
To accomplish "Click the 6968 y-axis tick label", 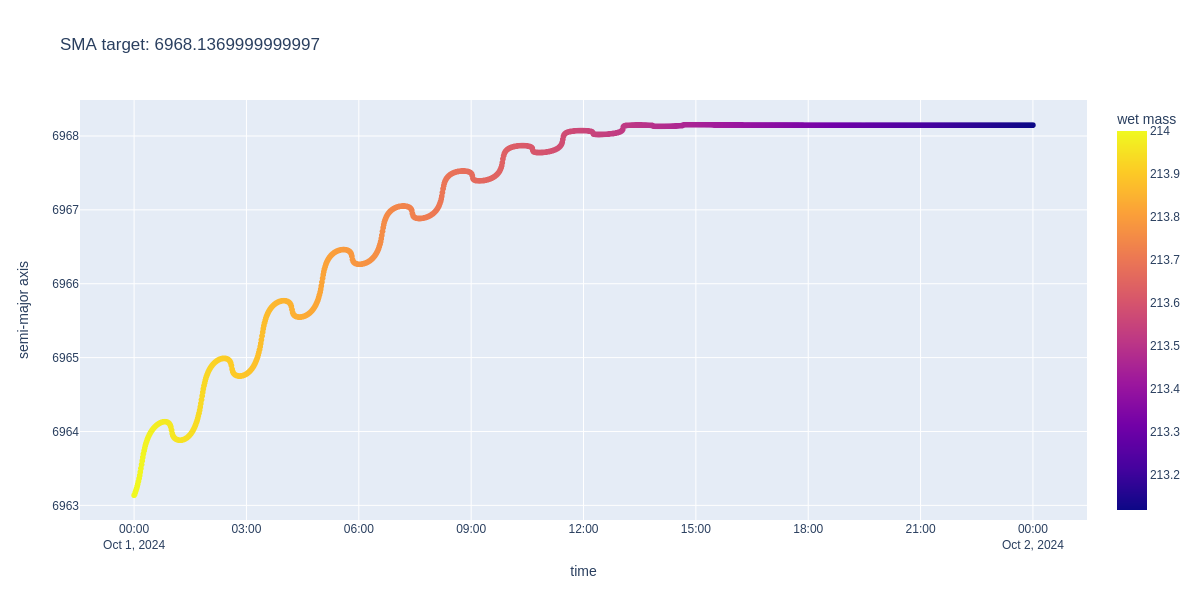I will pos(65,136).
